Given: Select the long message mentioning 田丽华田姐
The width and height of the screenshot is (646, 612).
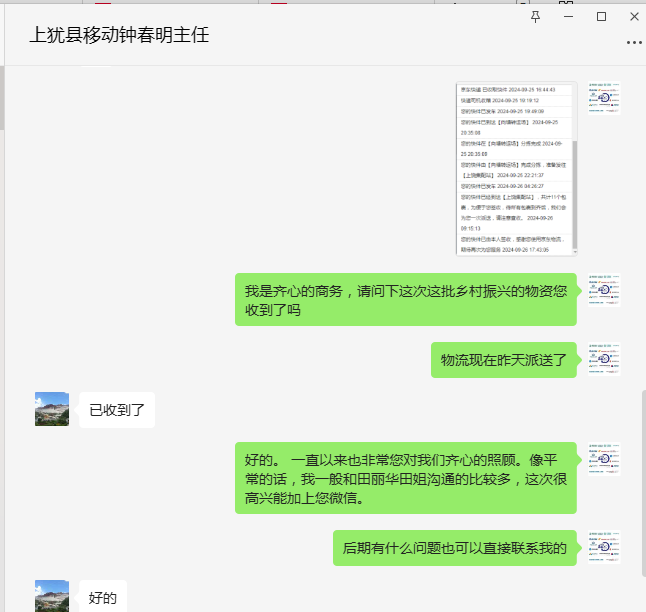Looking at the screenshot, I should coord(406,478).
